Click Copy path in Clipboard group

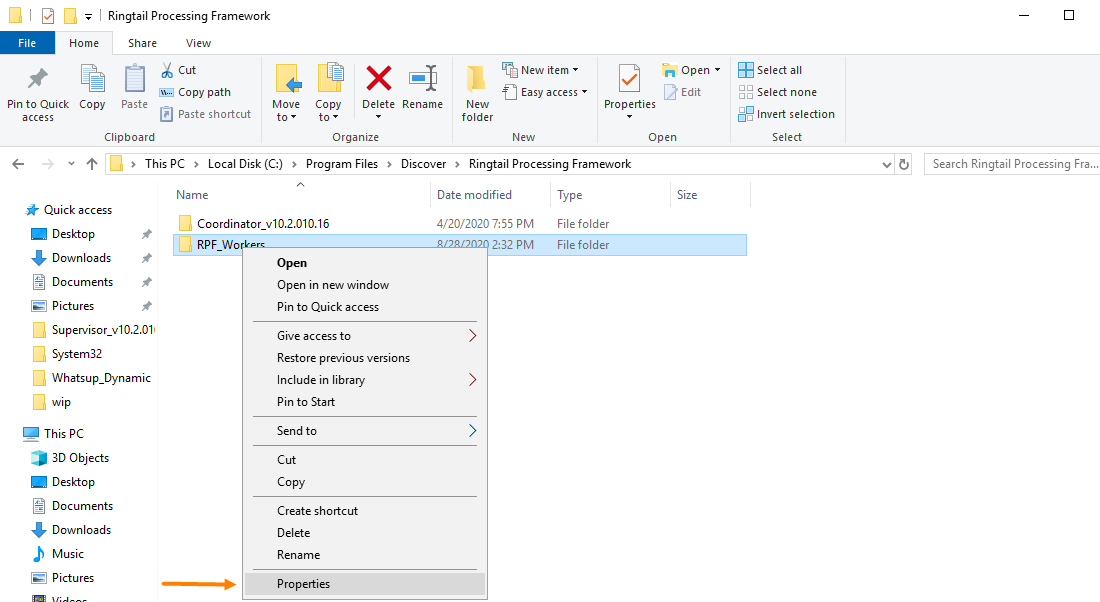point(195,92)
